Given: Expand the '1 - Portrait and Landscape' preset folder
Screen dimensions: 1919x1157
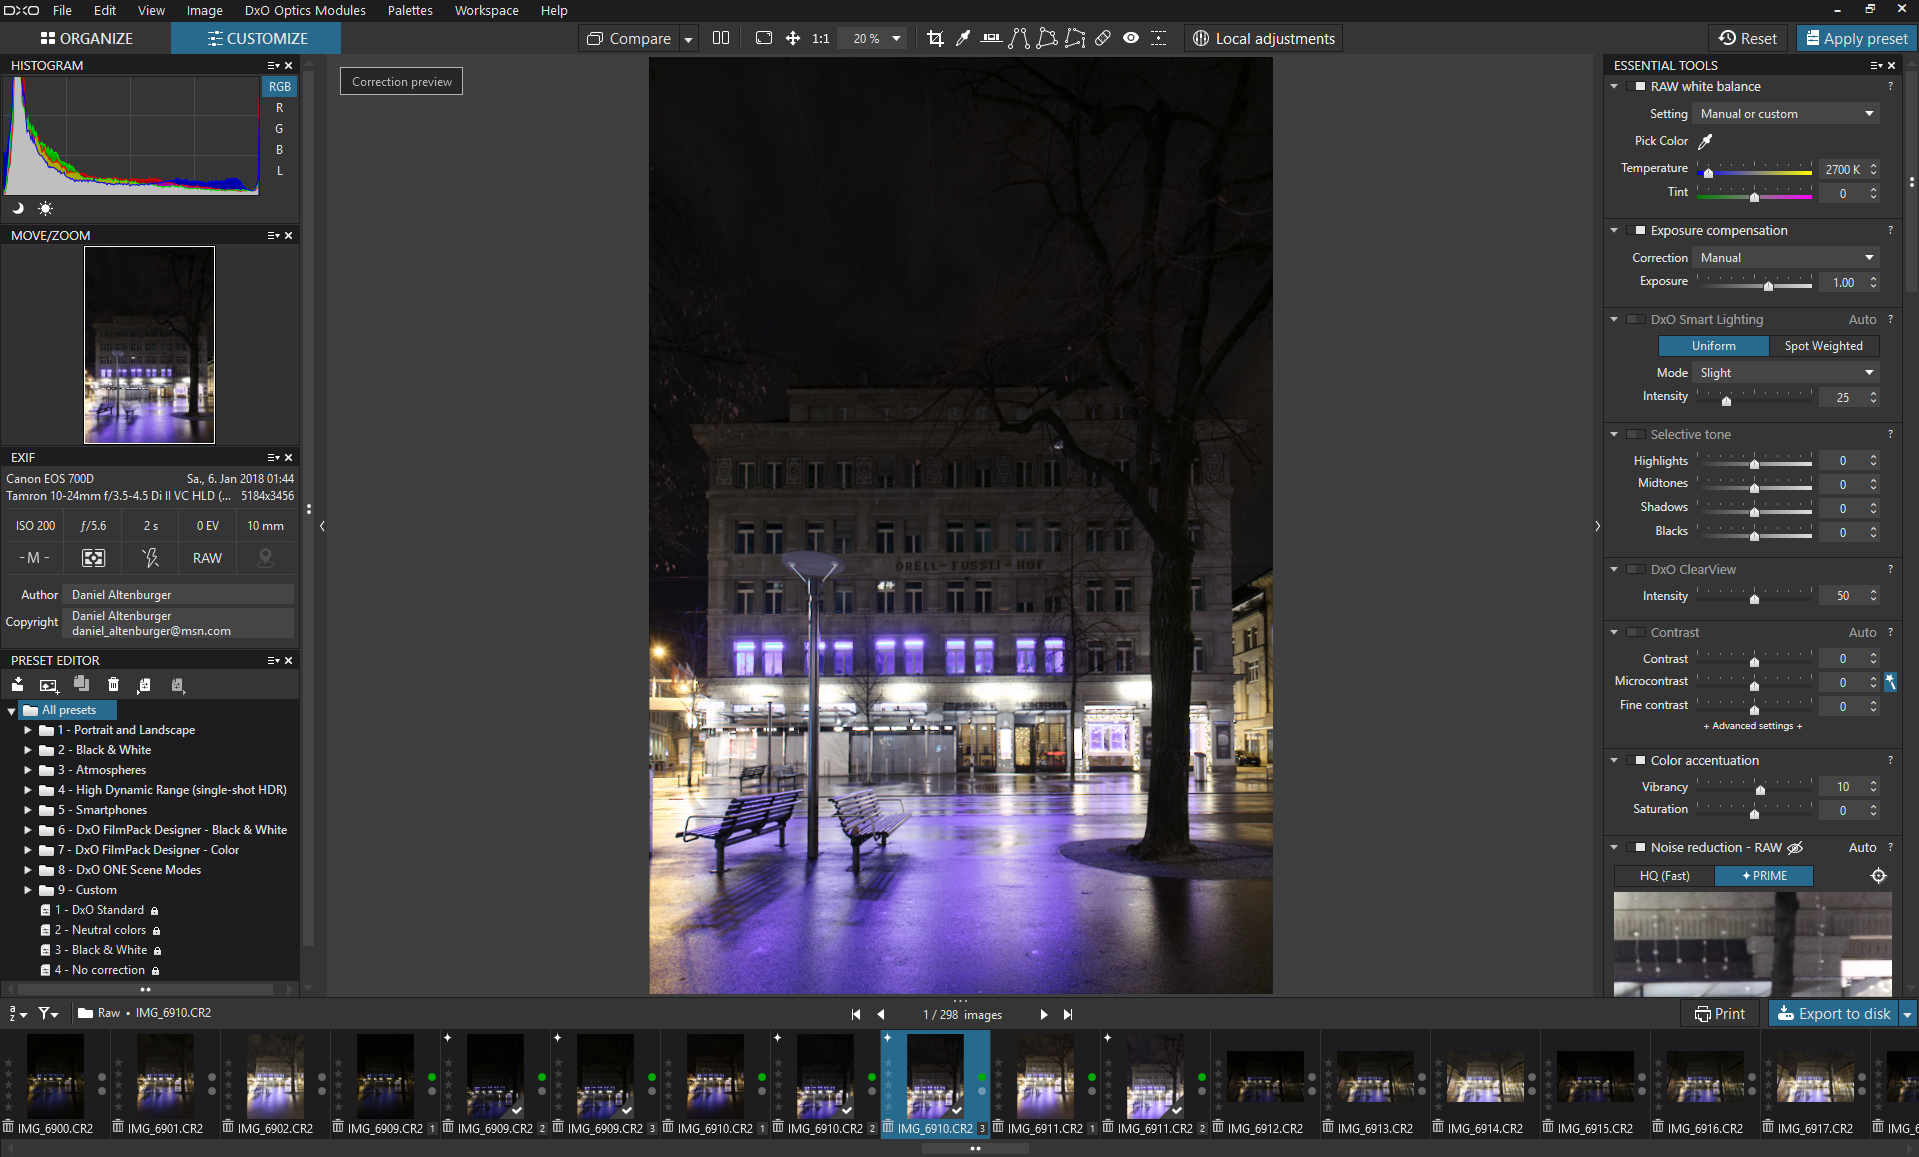Looking at the screenshot, I should (x=28, y=730).
